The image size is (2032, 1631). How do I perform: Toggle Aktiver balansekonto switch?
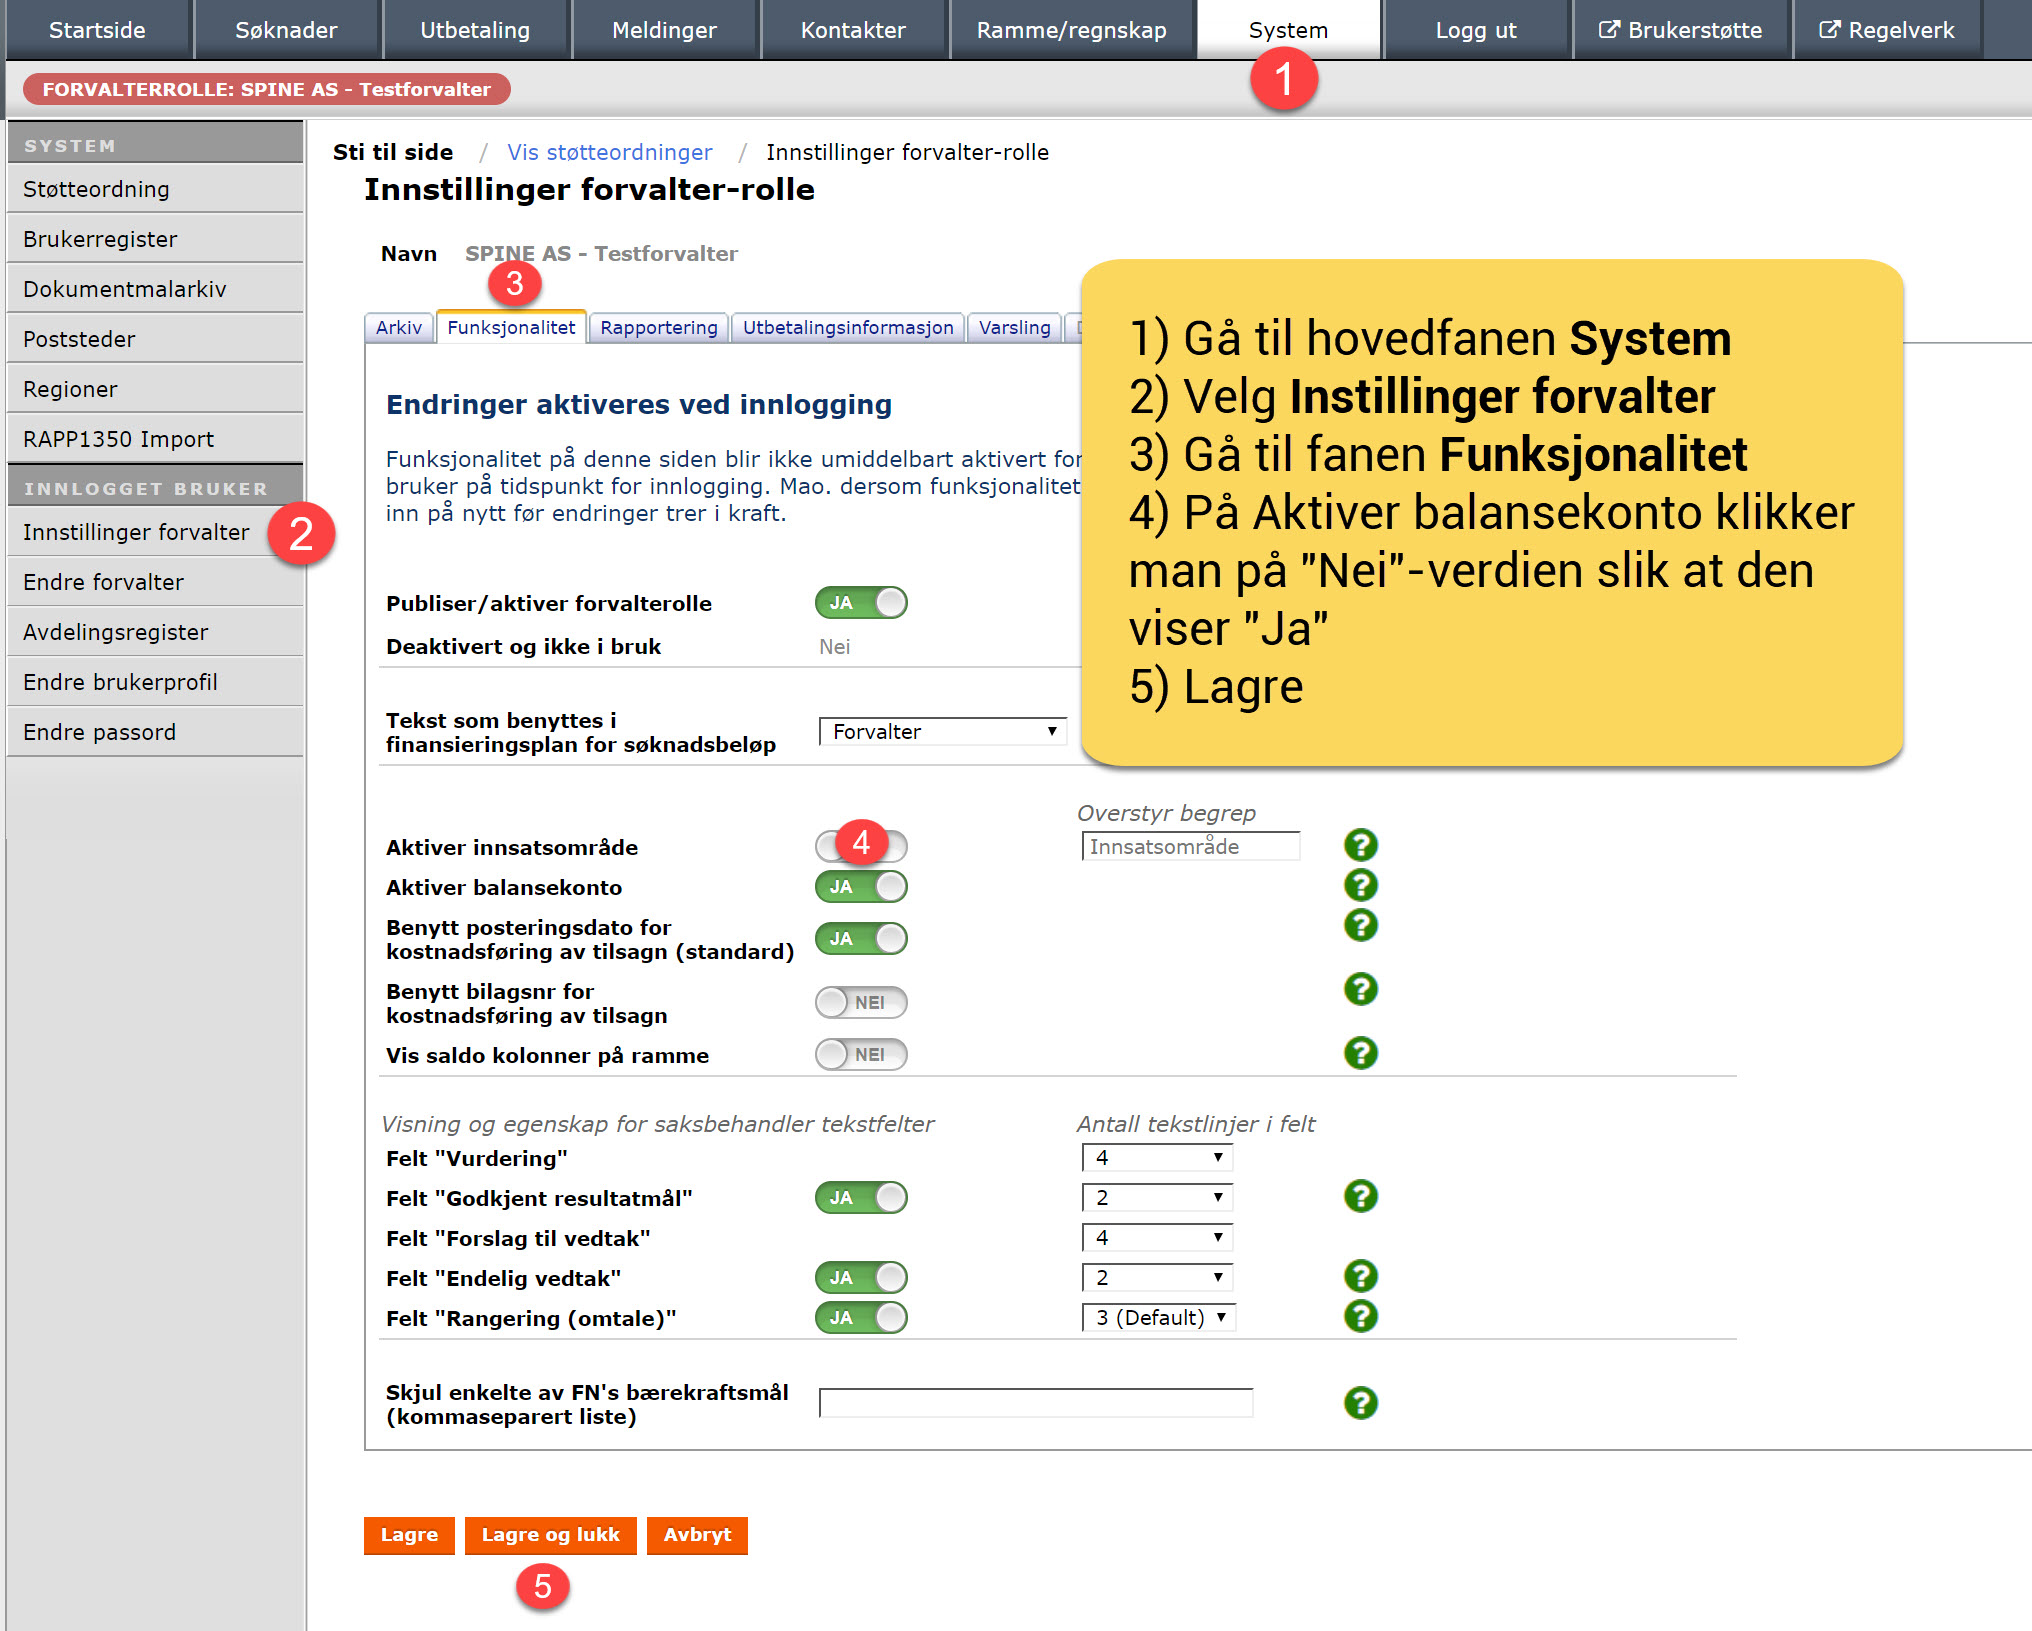861,887
